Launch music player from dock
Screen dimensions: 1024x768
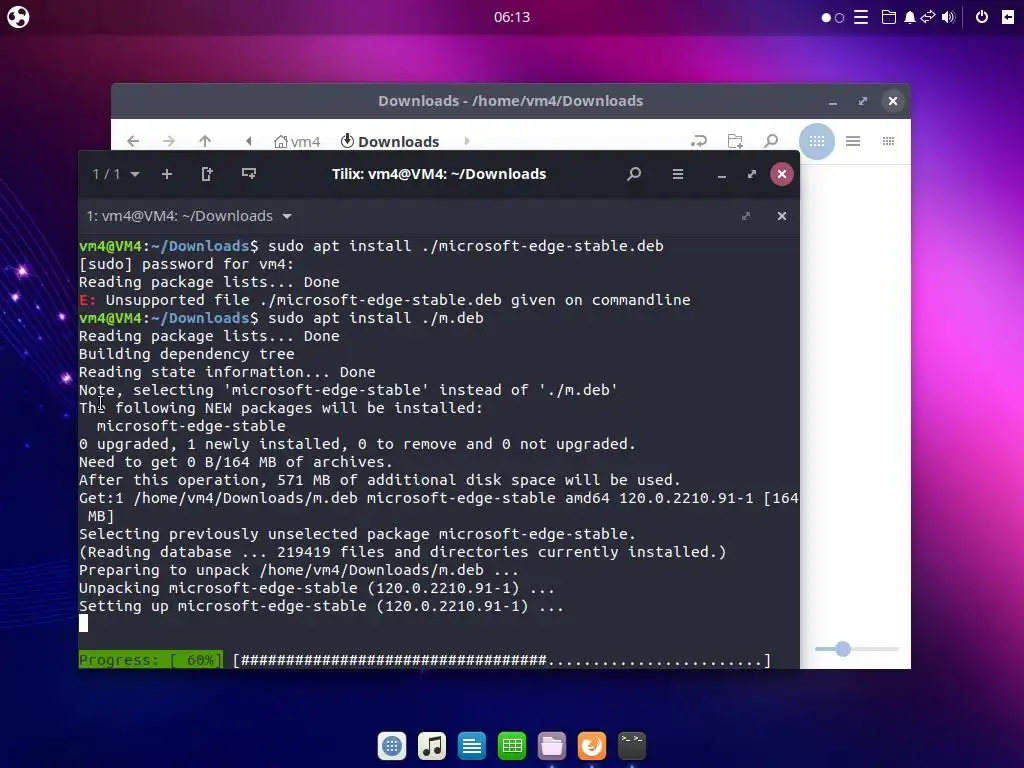(x=432, y=746)
